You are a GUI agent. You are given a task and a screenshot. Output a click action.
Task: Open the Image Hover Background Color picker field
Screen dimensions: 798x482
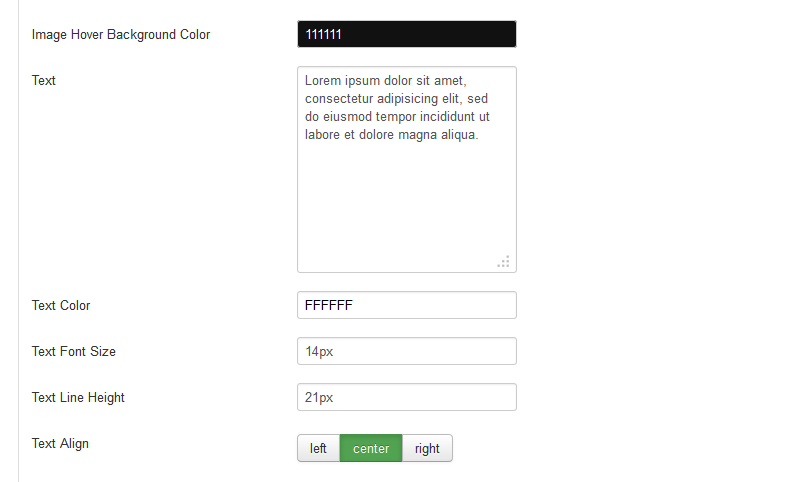407,34
